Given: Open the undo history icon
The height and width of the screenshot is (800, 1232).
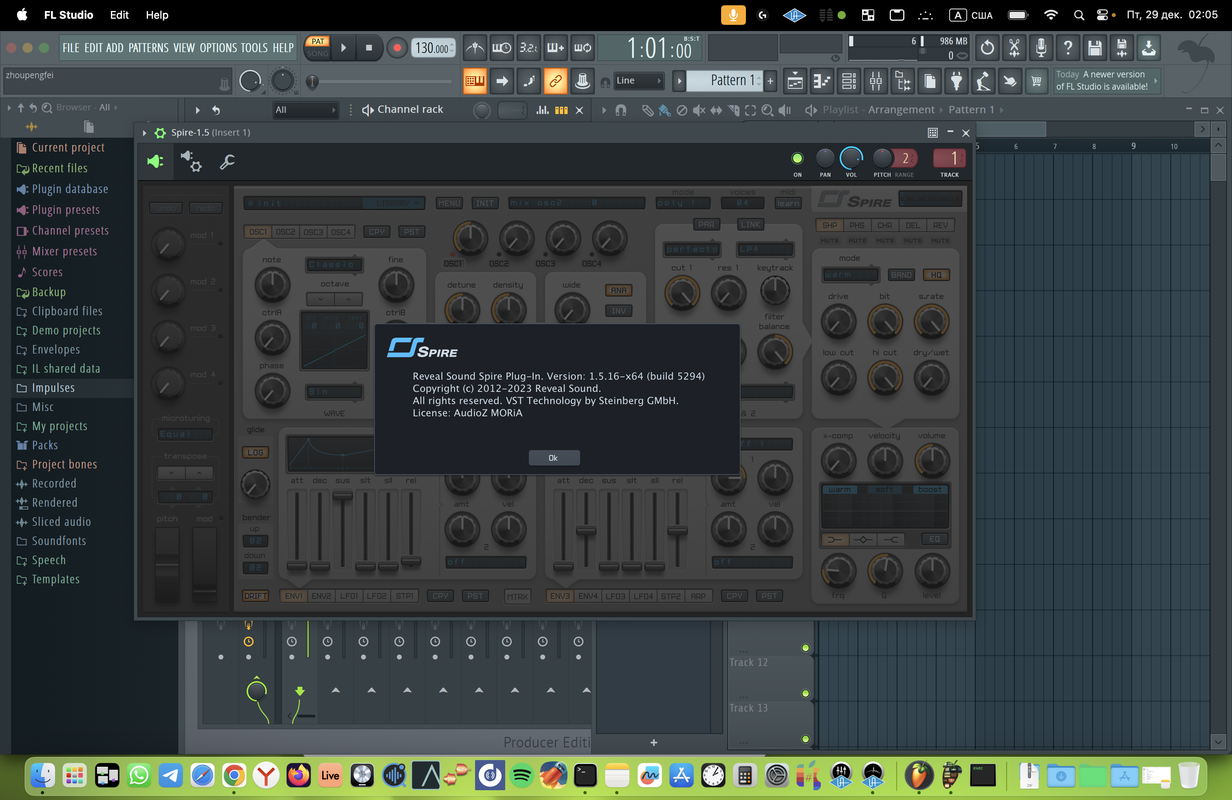Looking at the screenshot, I should tap(987, 47).
